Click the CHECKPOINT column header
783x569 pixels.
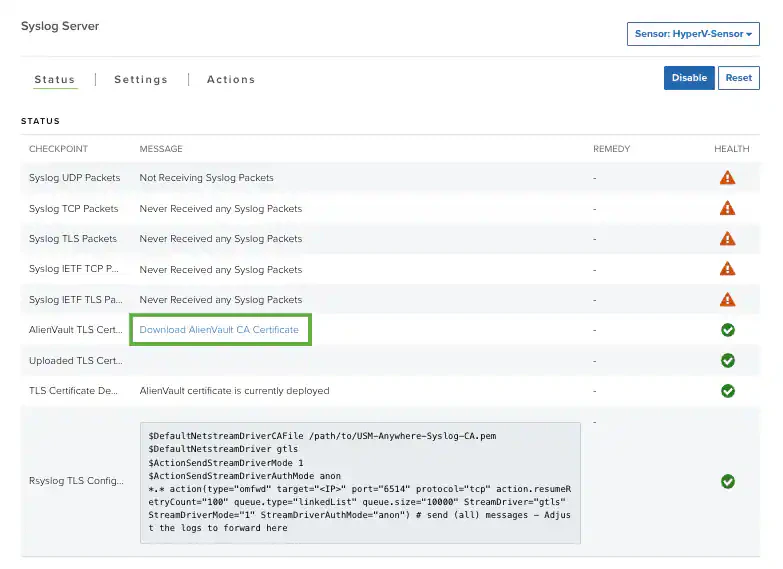point(58,149)
